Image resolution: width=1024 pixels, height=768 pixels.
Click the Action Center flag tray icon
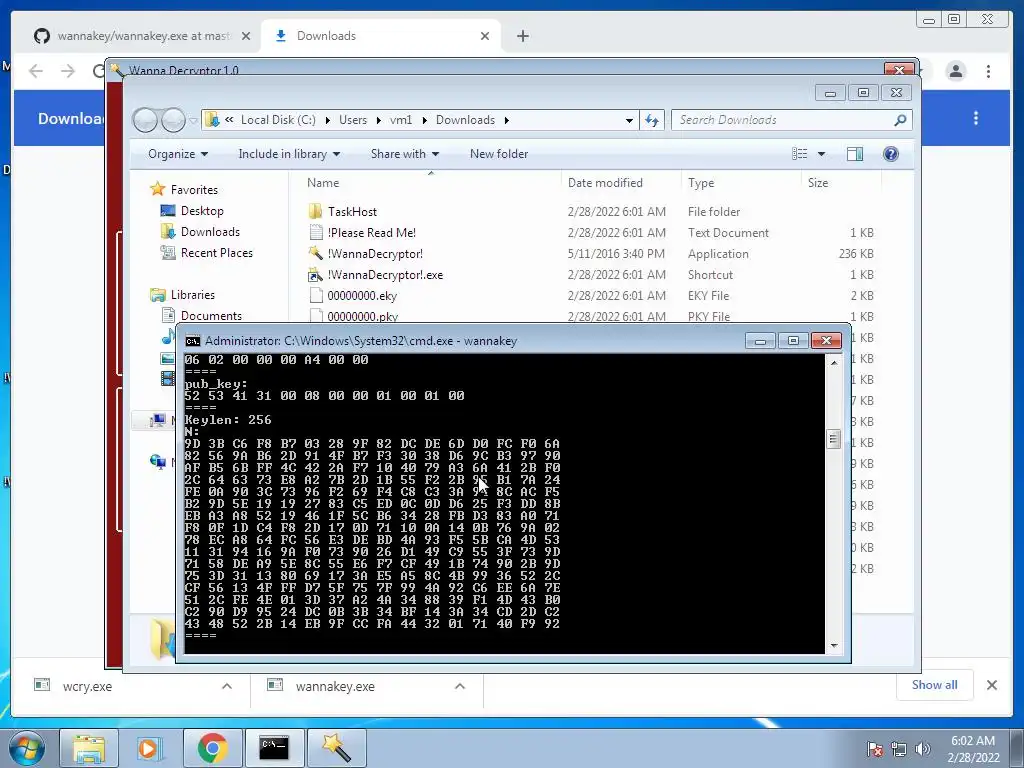click(874, 748)
